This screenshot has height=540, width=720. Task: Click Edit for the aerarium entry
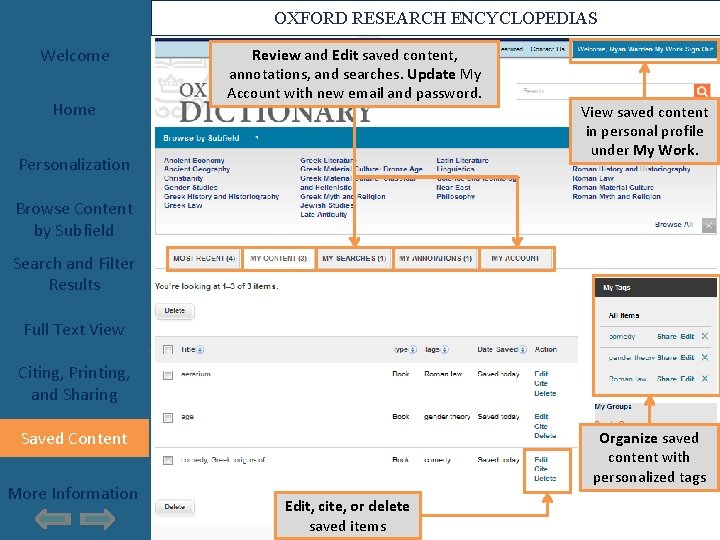point(541,374)
